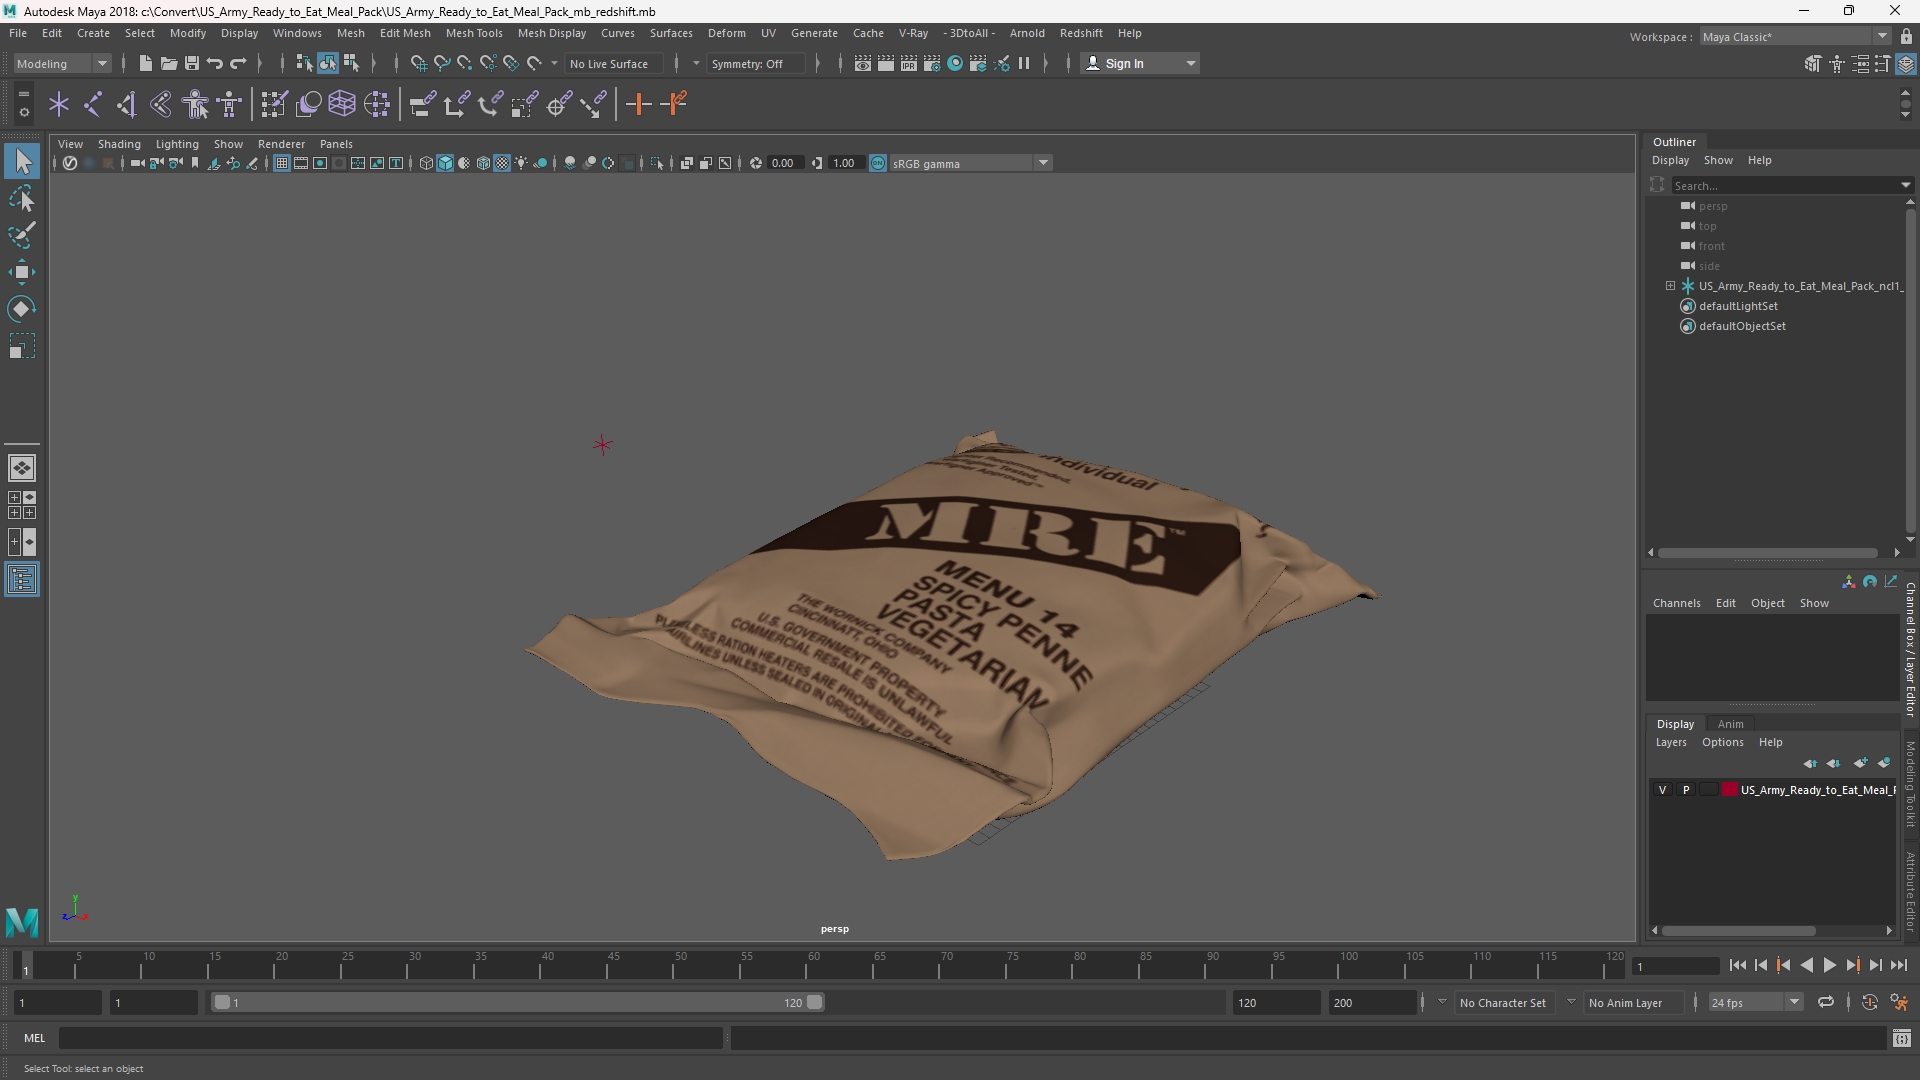Click Play Forwards on the timeline
The height and width of the screenshot is (1080, 1920).
pos(1829,965)
